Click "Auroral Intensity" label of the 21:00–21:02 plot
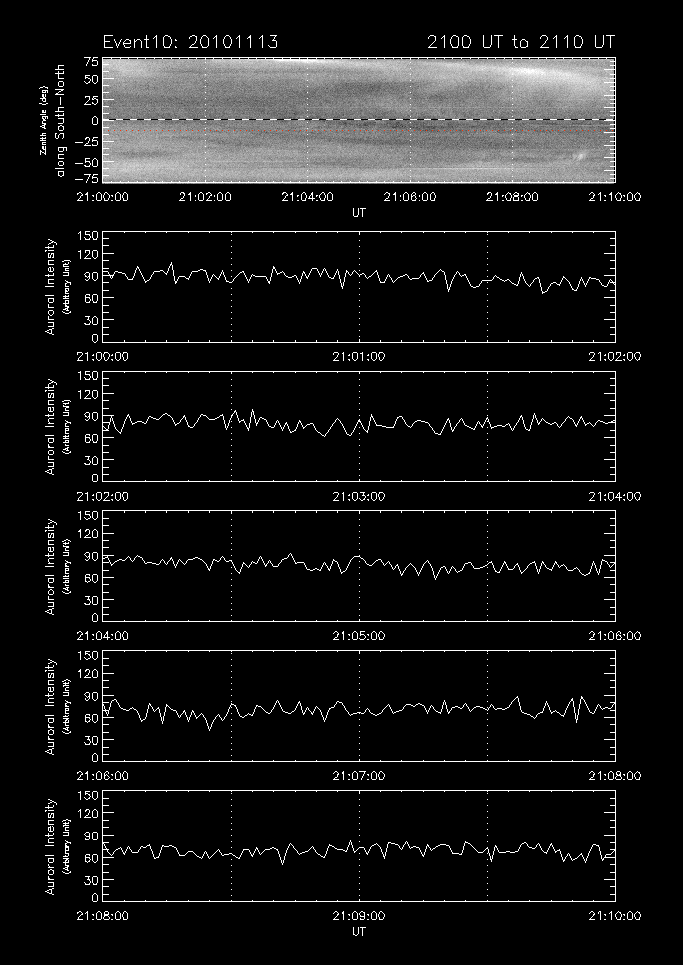Image resolution: width=683 pixels, height=965 pixels. coord(50,287)
